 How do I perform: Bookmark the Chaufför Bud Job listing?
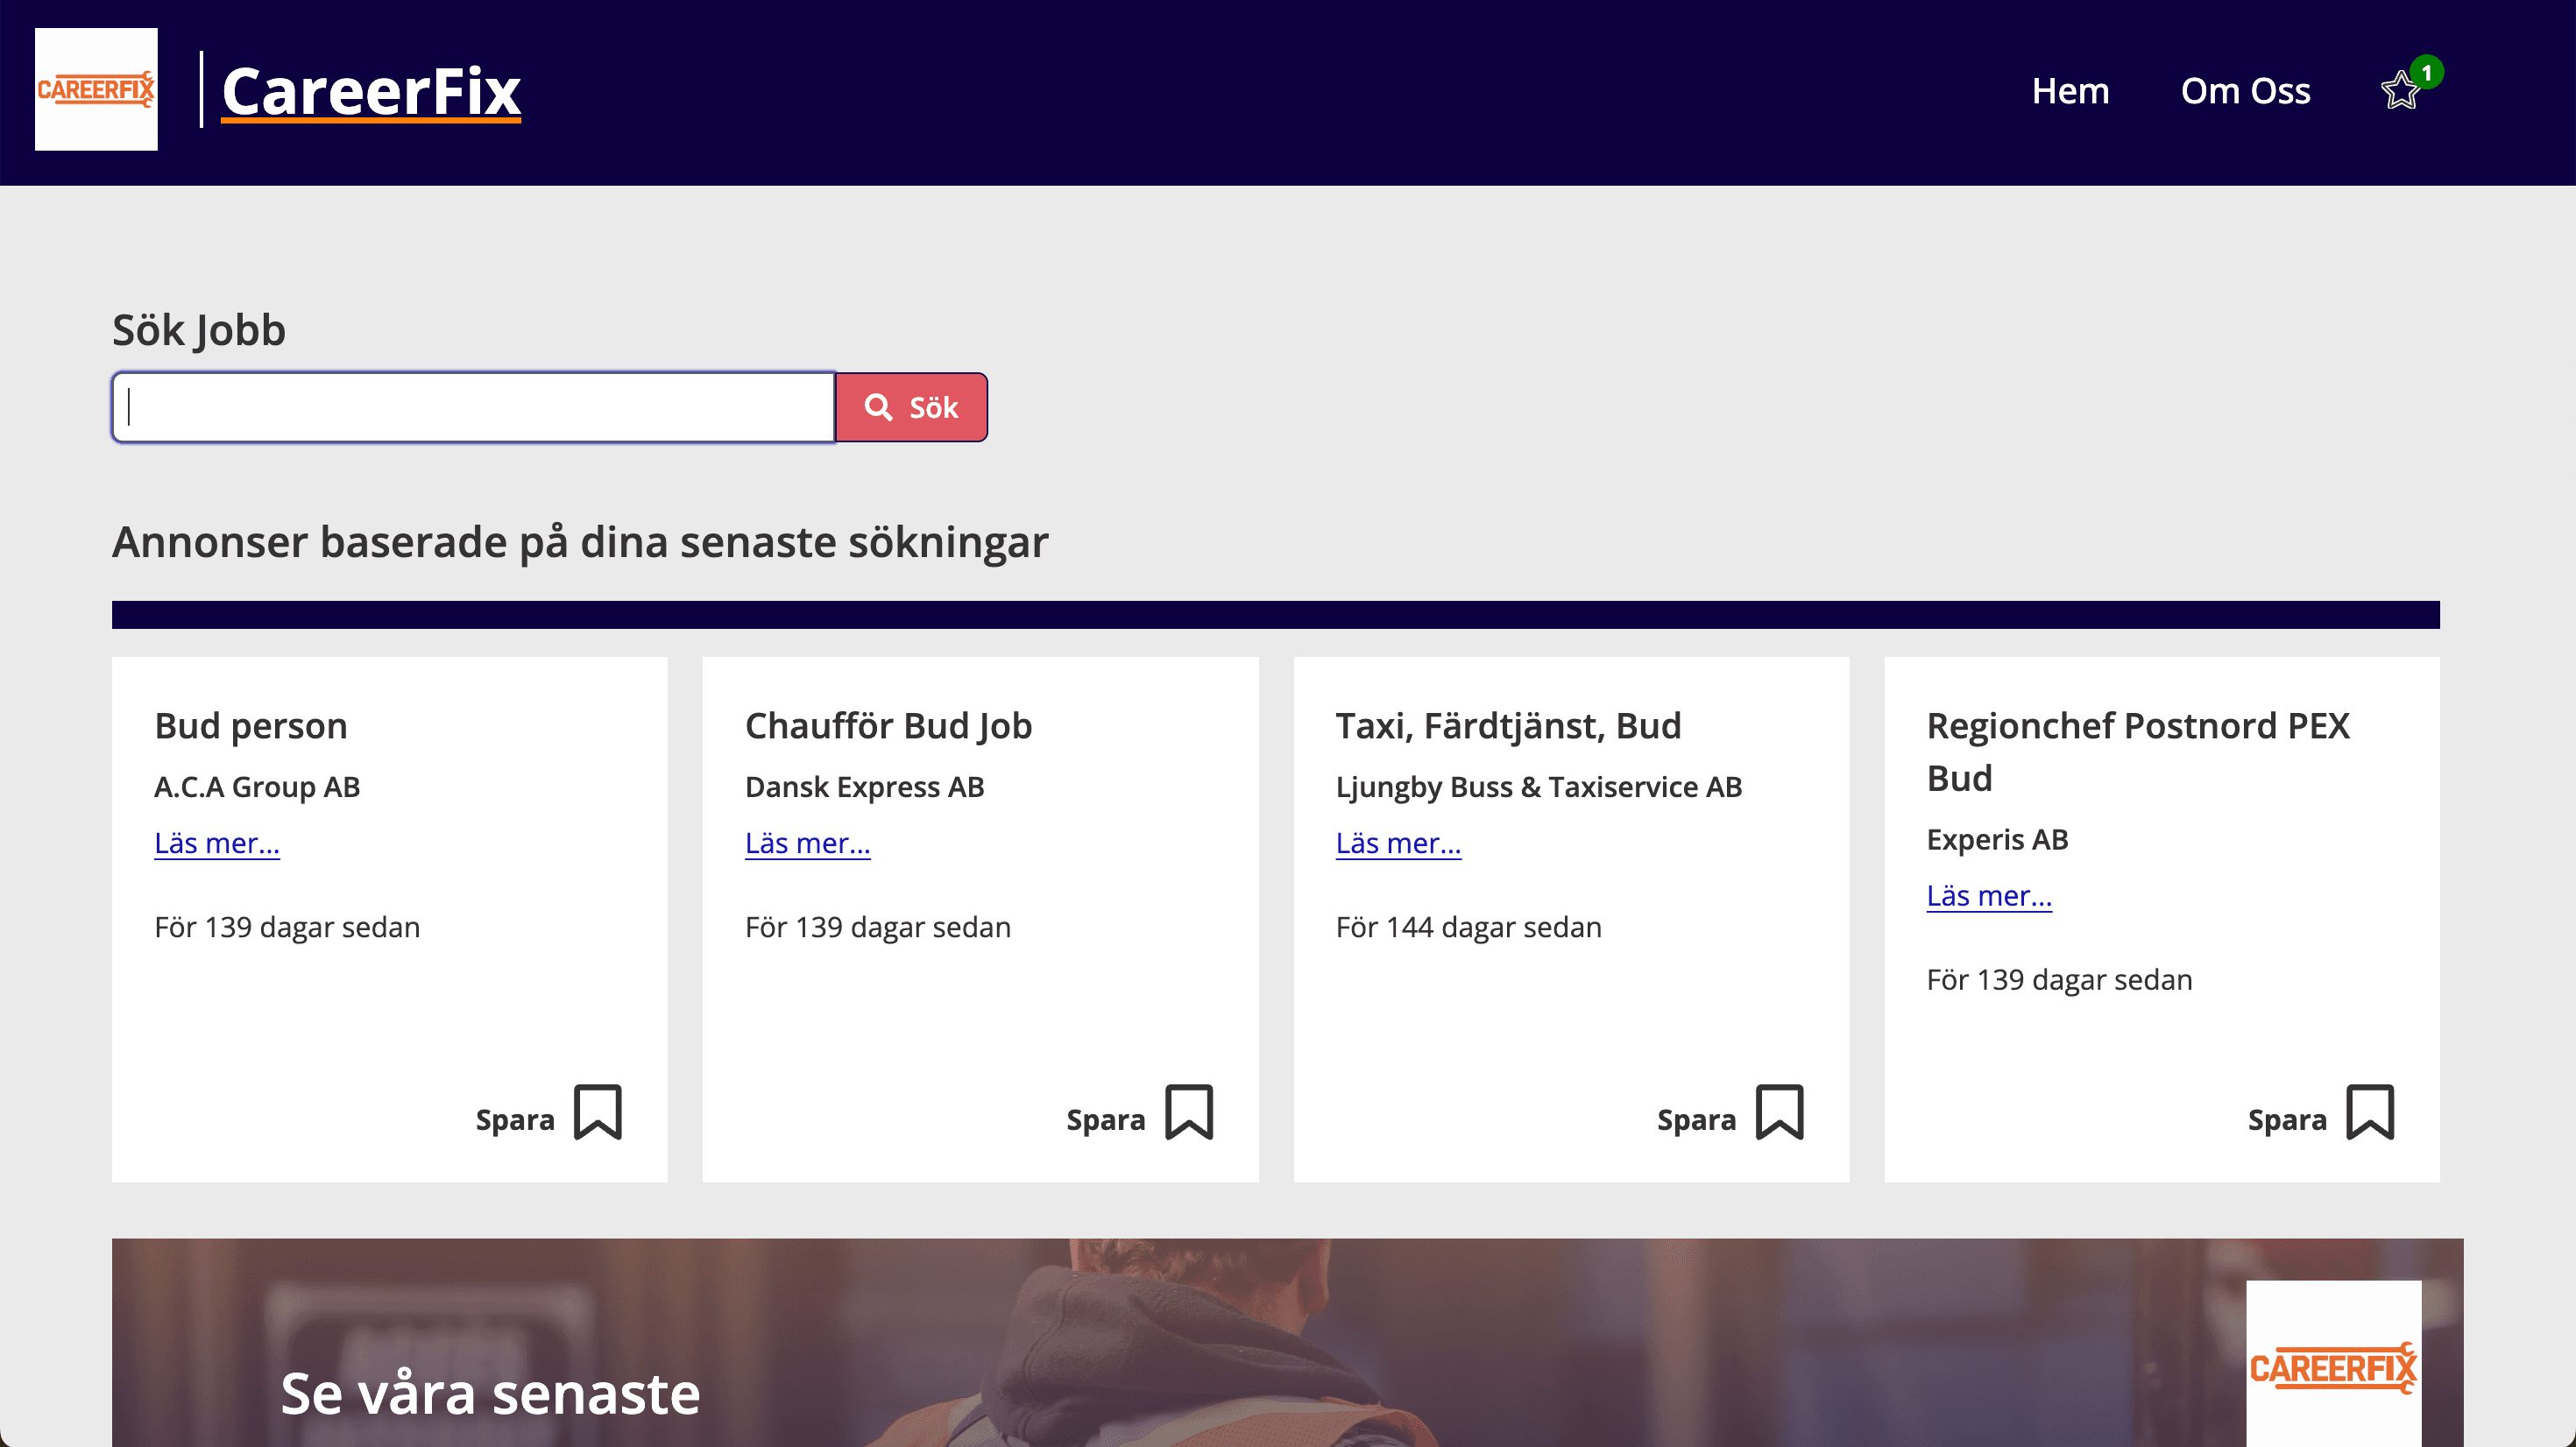1188,1113
